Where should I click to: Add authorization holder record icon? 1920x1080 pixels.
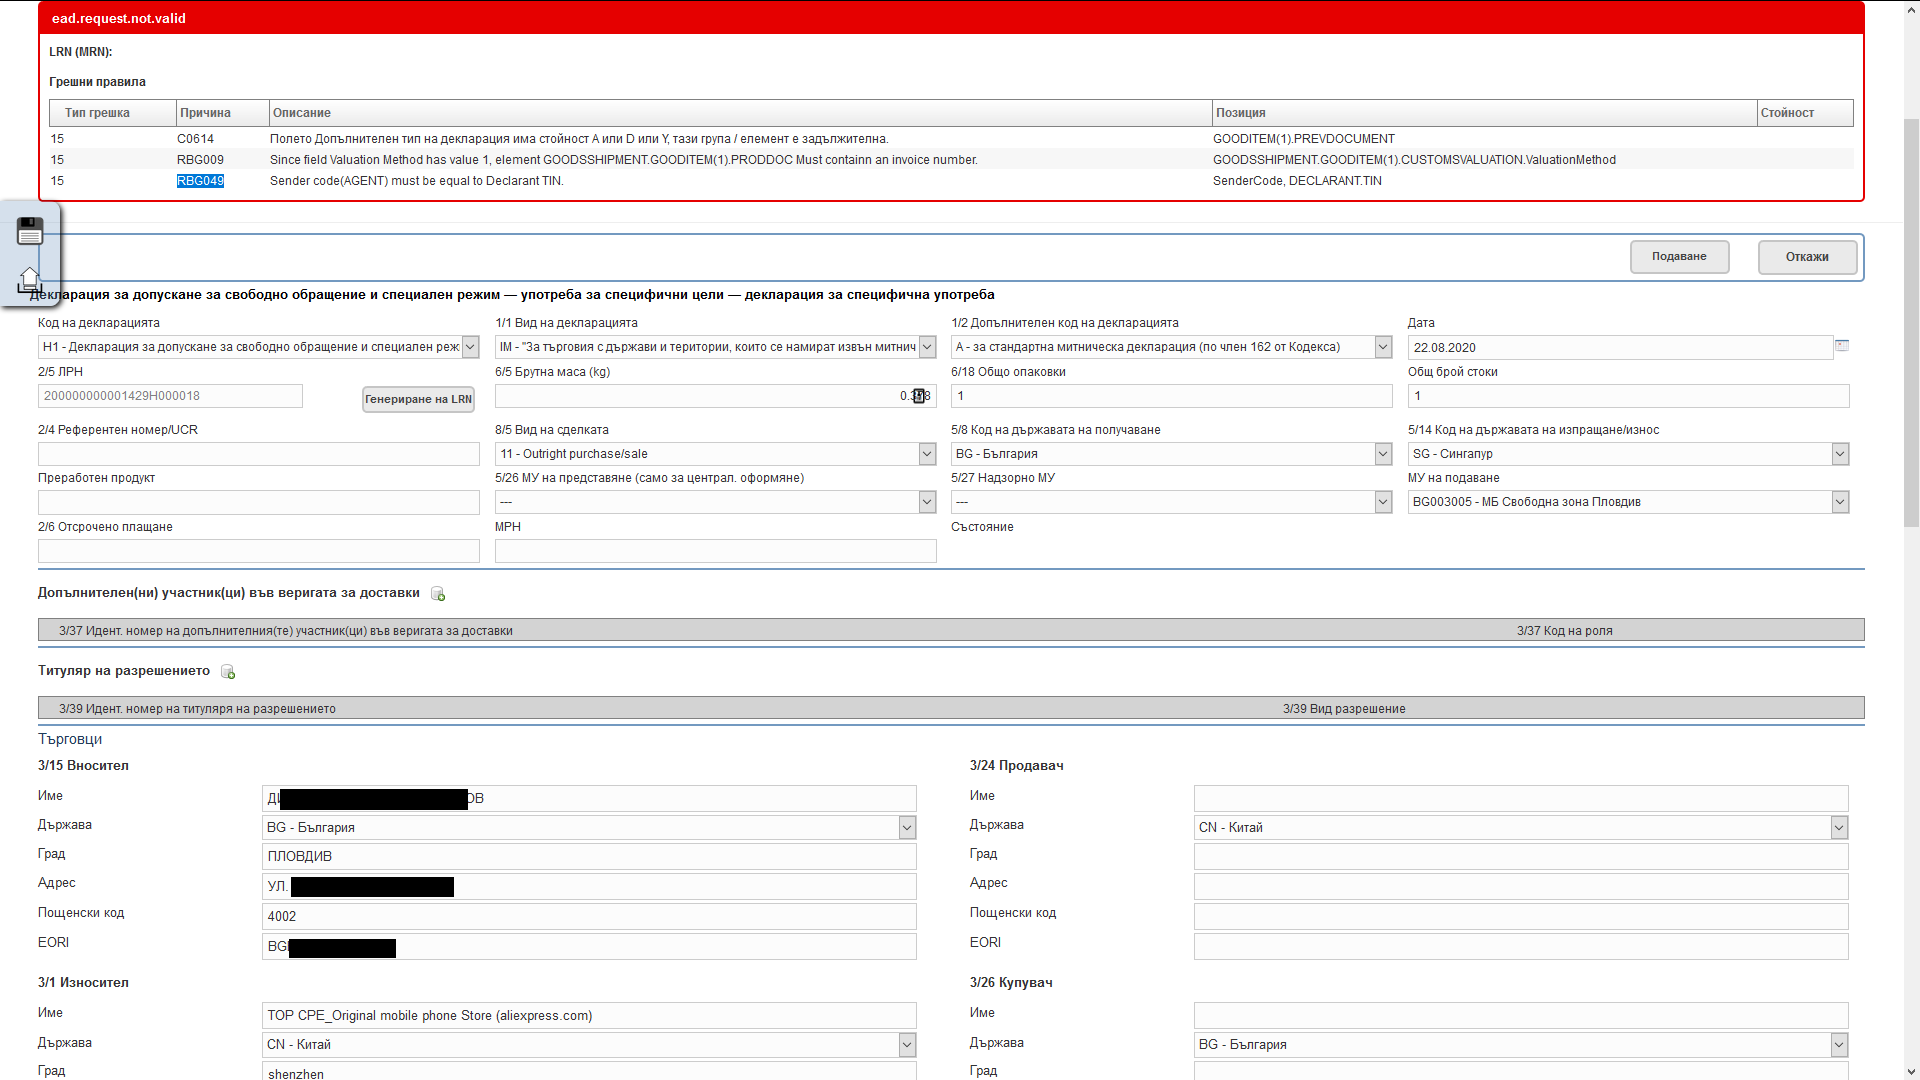[228, 672]
